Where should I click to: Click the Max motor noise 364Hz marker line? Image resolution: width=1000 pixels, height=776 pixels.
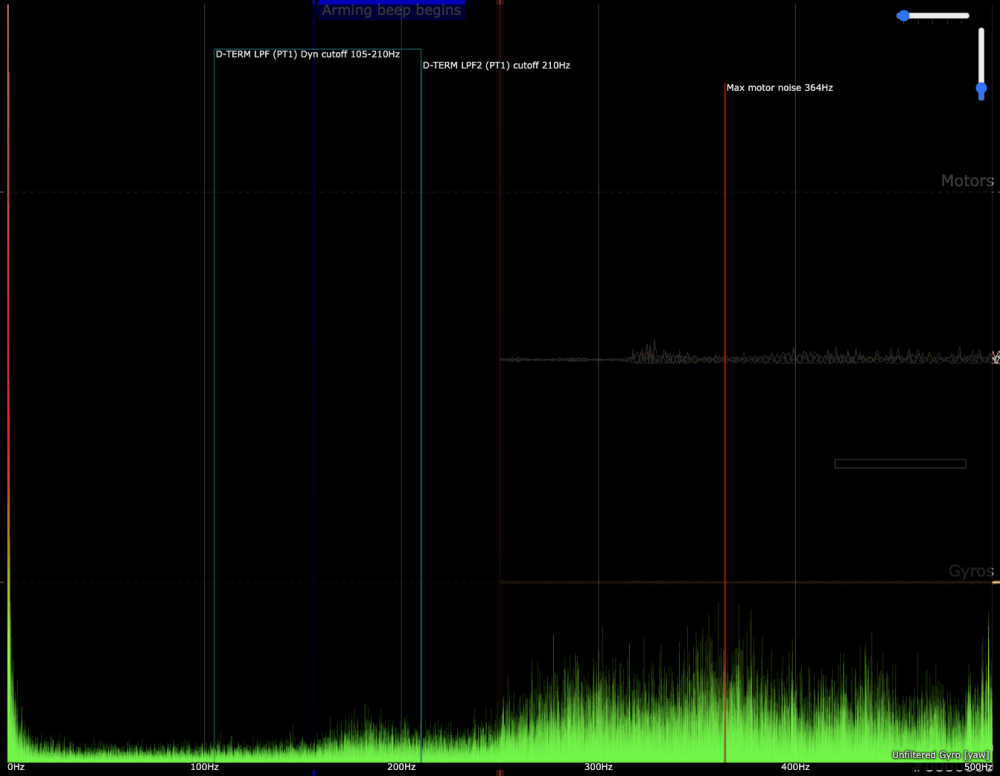coord(725,300)
